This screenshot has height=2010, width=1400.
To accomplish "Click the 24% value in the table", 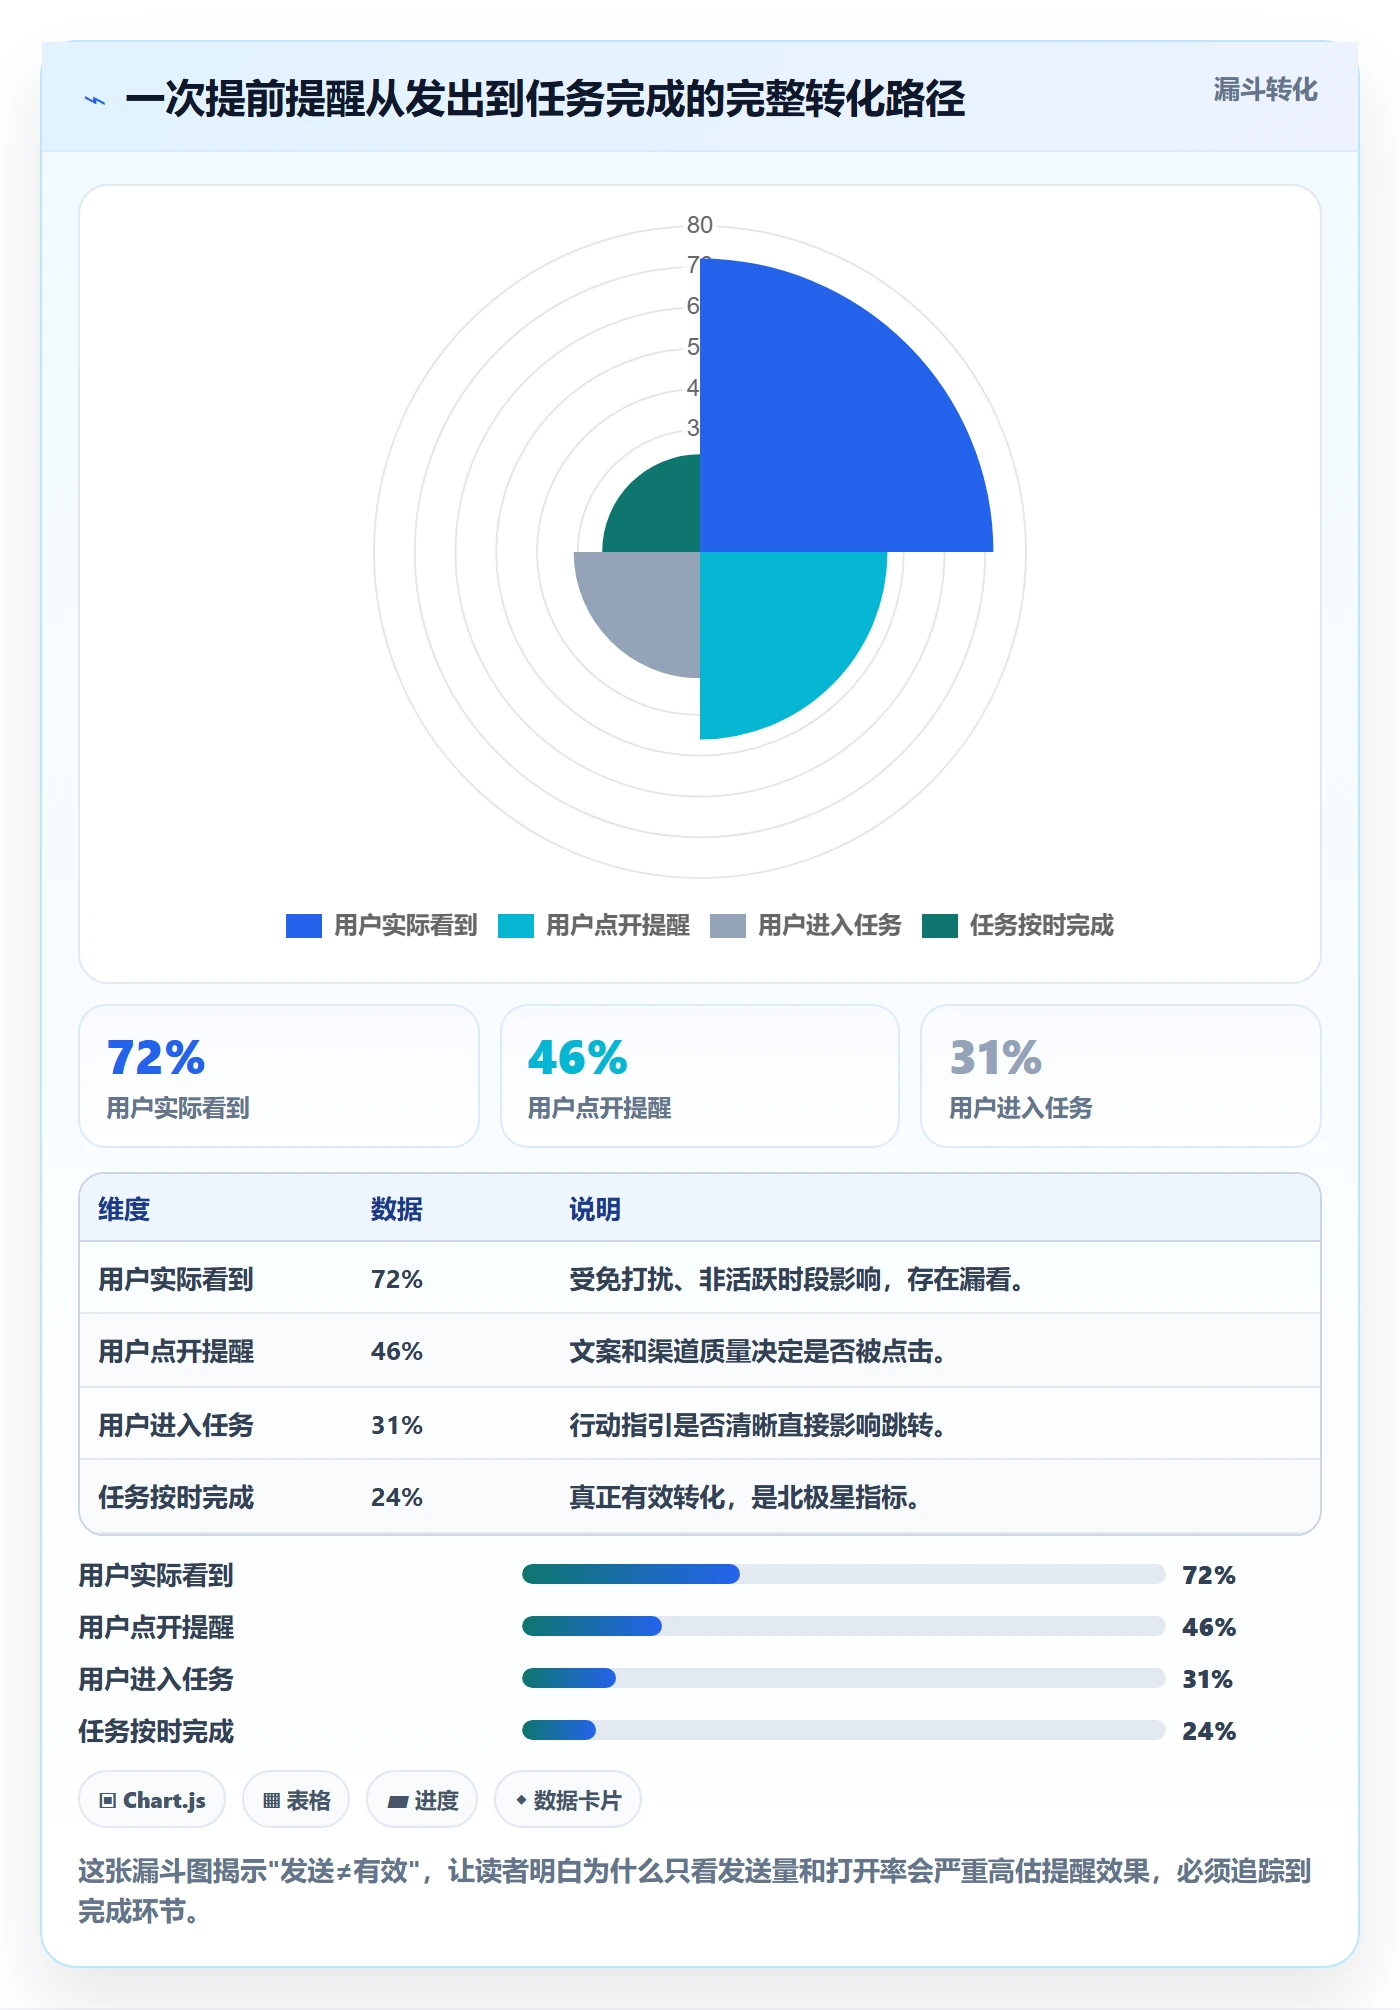I will [x=397, y=1497].
